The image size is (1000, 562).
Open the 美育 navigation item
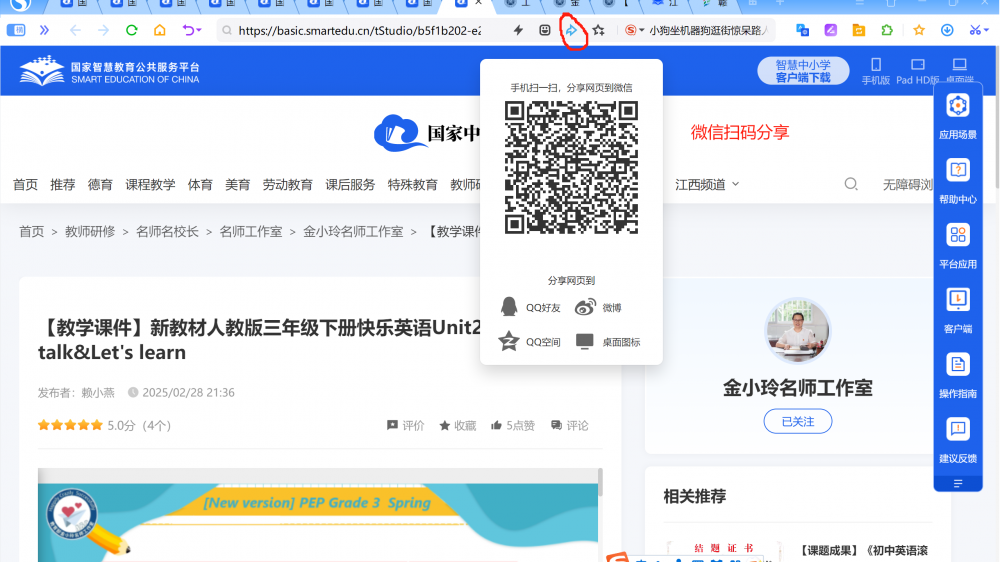[x=237, y=184]
